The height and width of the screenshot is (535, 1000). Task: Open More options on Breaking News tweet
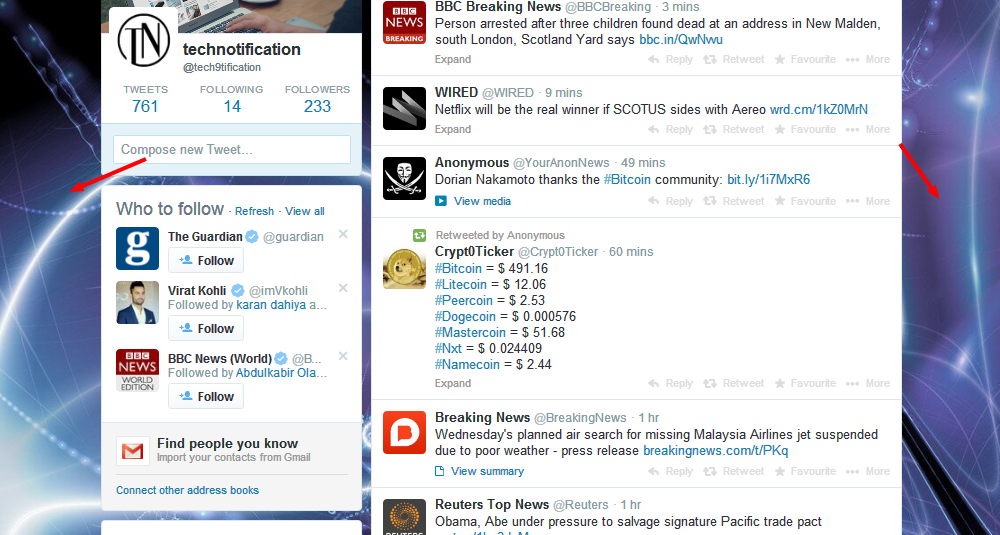[868, 471]
